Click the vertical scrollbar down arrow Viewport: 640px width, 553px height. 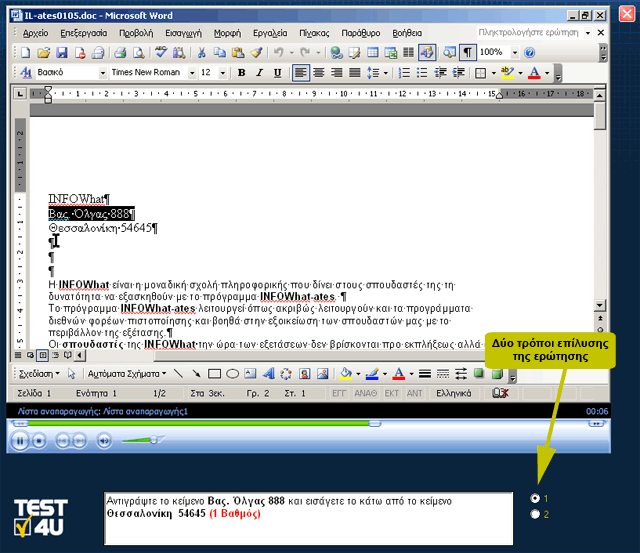click(599, 305)
